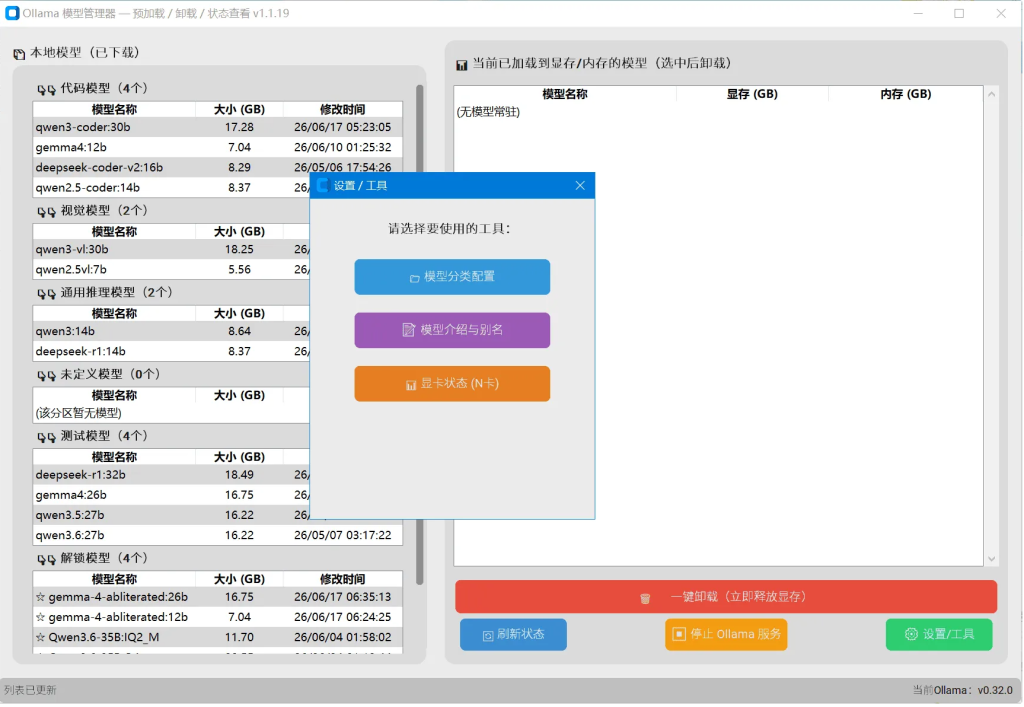Click the 26/05/07 03:17:22 timestamp cell

pos(342,535)
